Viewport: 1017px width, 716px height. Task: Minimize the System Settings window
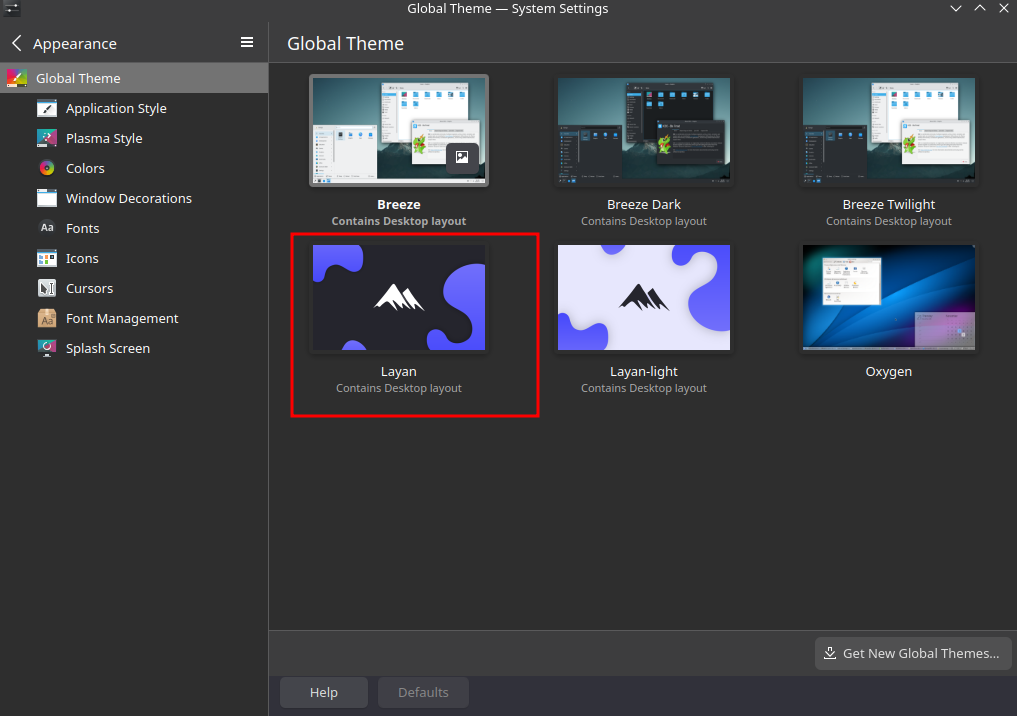point(955,8)
